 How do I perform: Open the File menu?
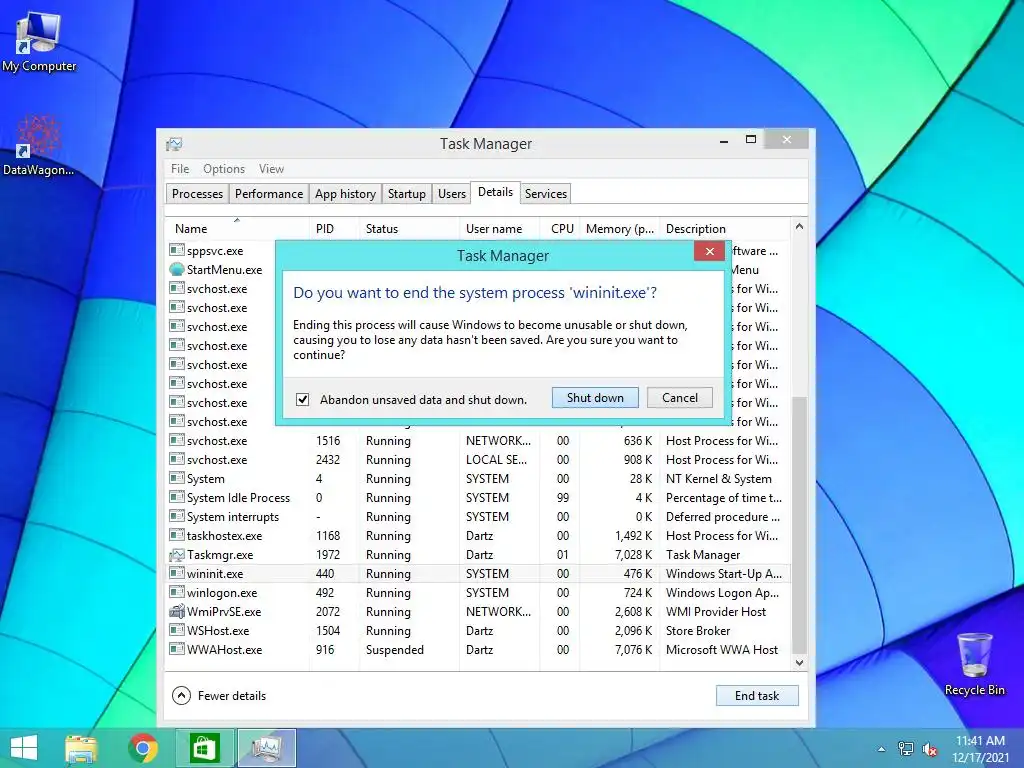[x=180, y=168]
